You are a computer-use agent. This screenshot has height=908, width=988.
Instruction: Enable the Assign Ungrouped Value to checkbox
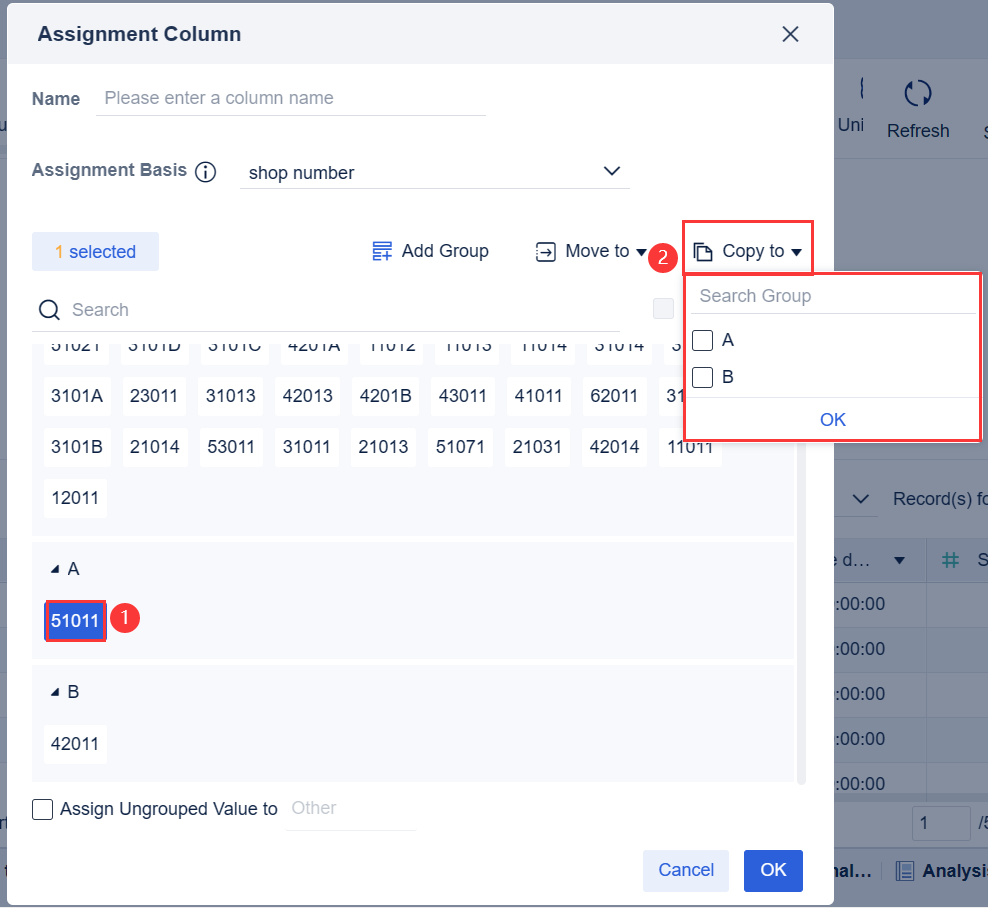42,809
